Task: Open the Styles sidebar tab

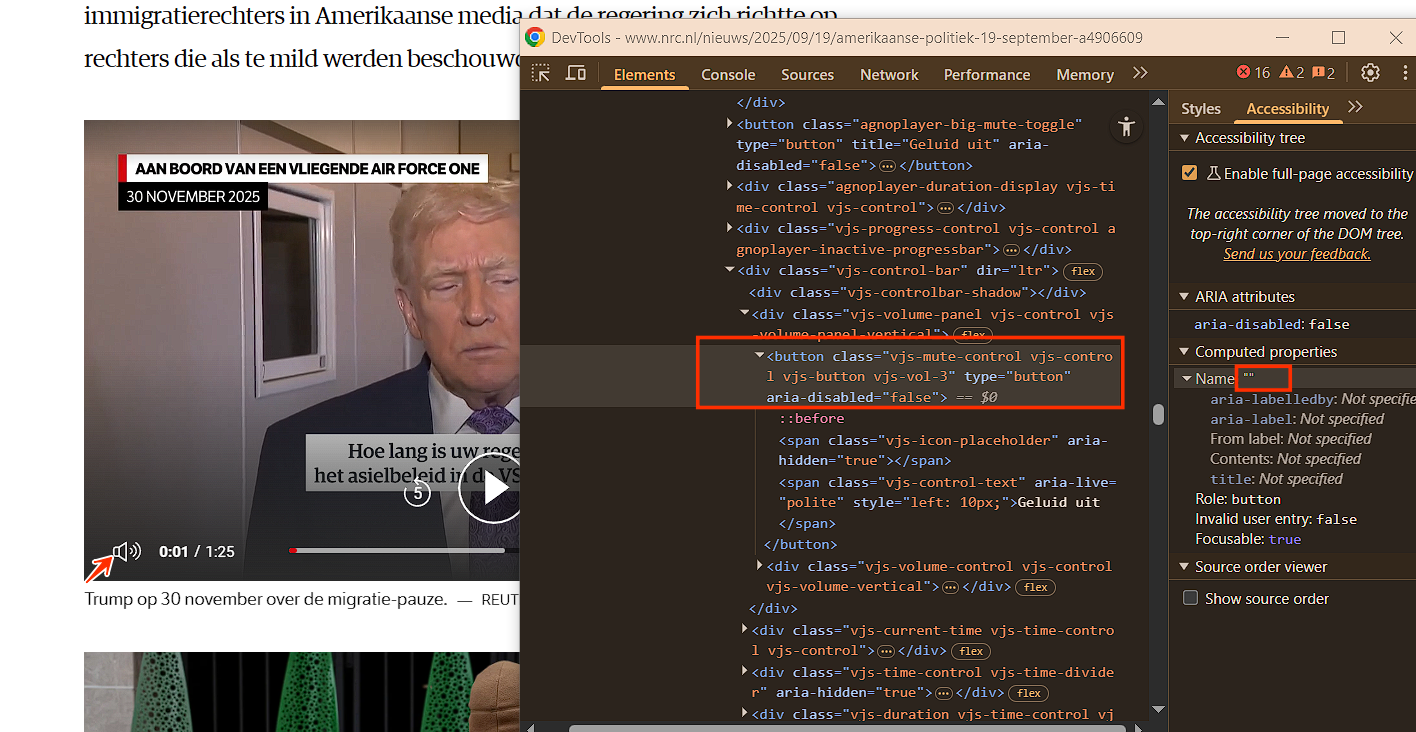Action: [1200, 109]
